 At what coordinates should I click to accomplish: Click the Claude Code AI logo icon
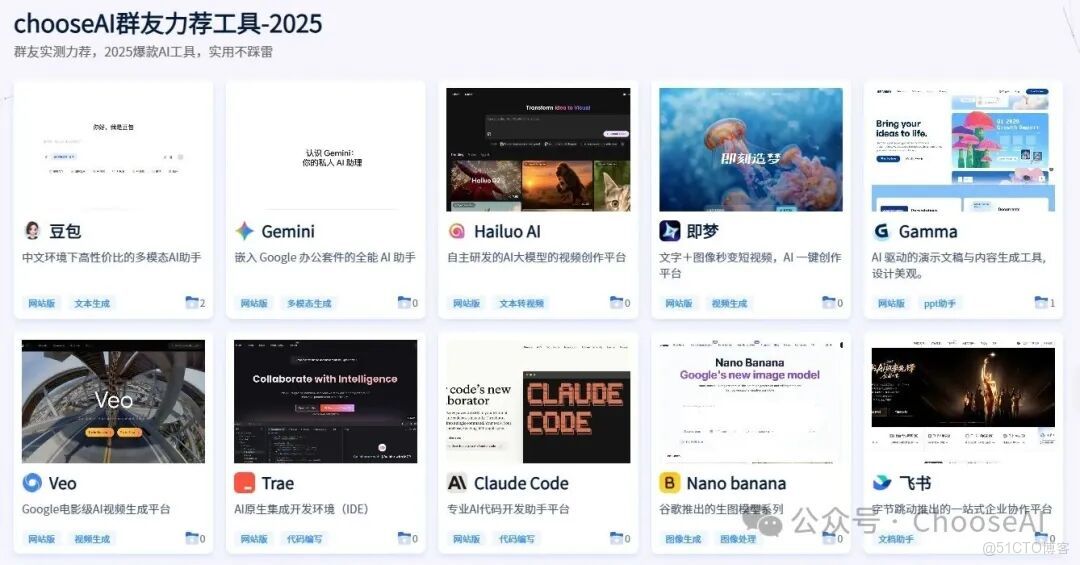(457, 483)
